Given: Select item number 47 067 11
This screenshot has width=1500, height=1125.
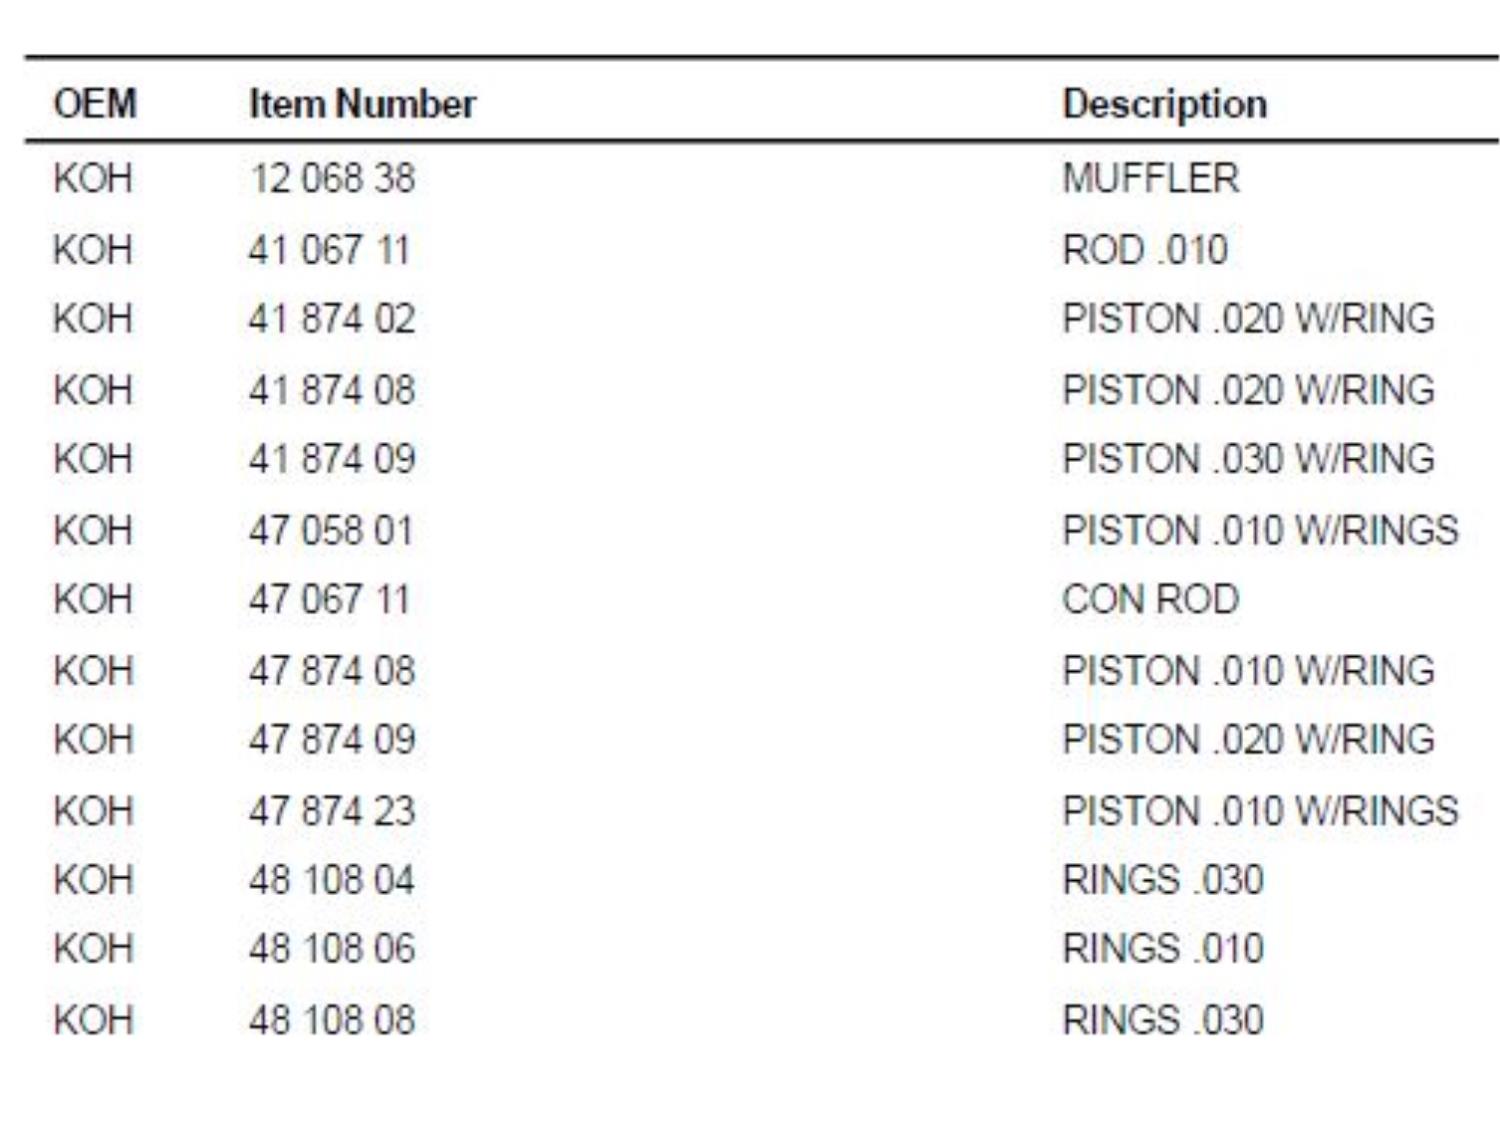Looking at the screenshot, I should pyautogui.click(x=330, y=600).
